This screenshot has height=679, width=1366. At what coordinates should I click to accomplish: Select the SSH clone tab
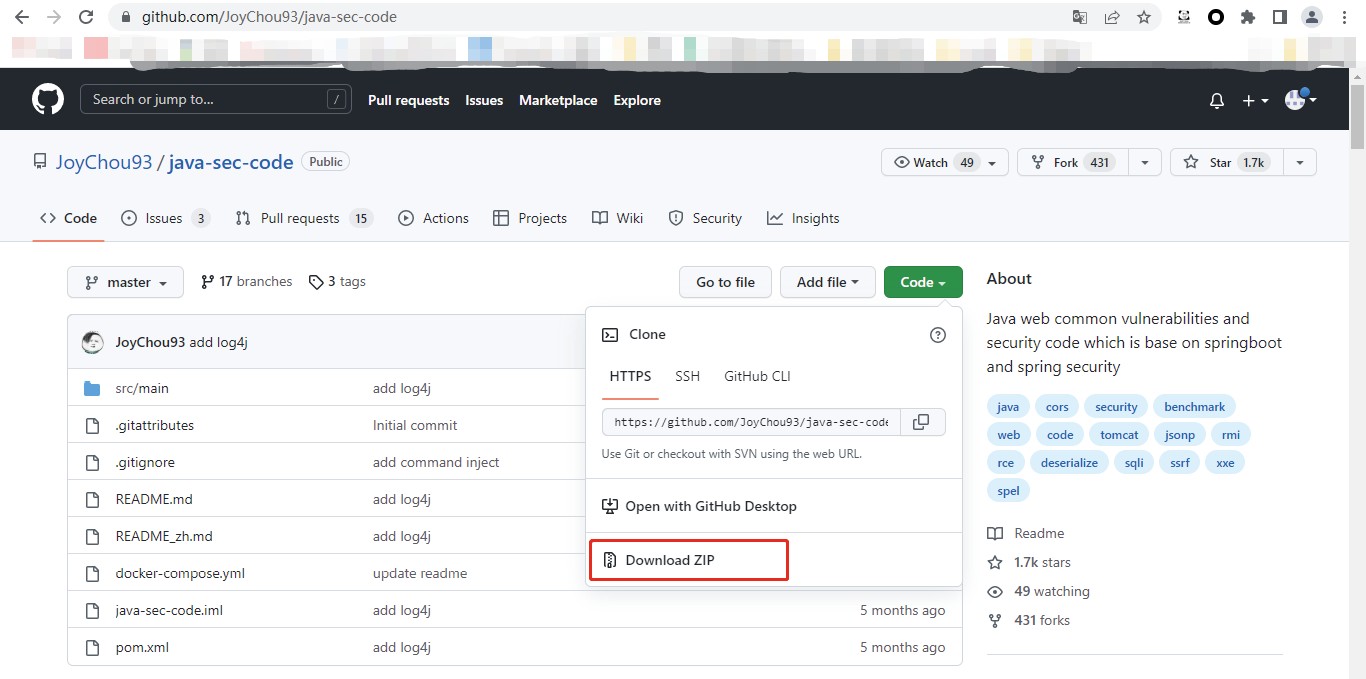click(x=687, y=376)
